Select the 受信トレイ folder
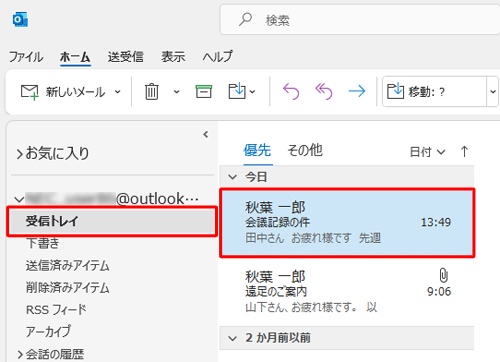 pos(112,221)
